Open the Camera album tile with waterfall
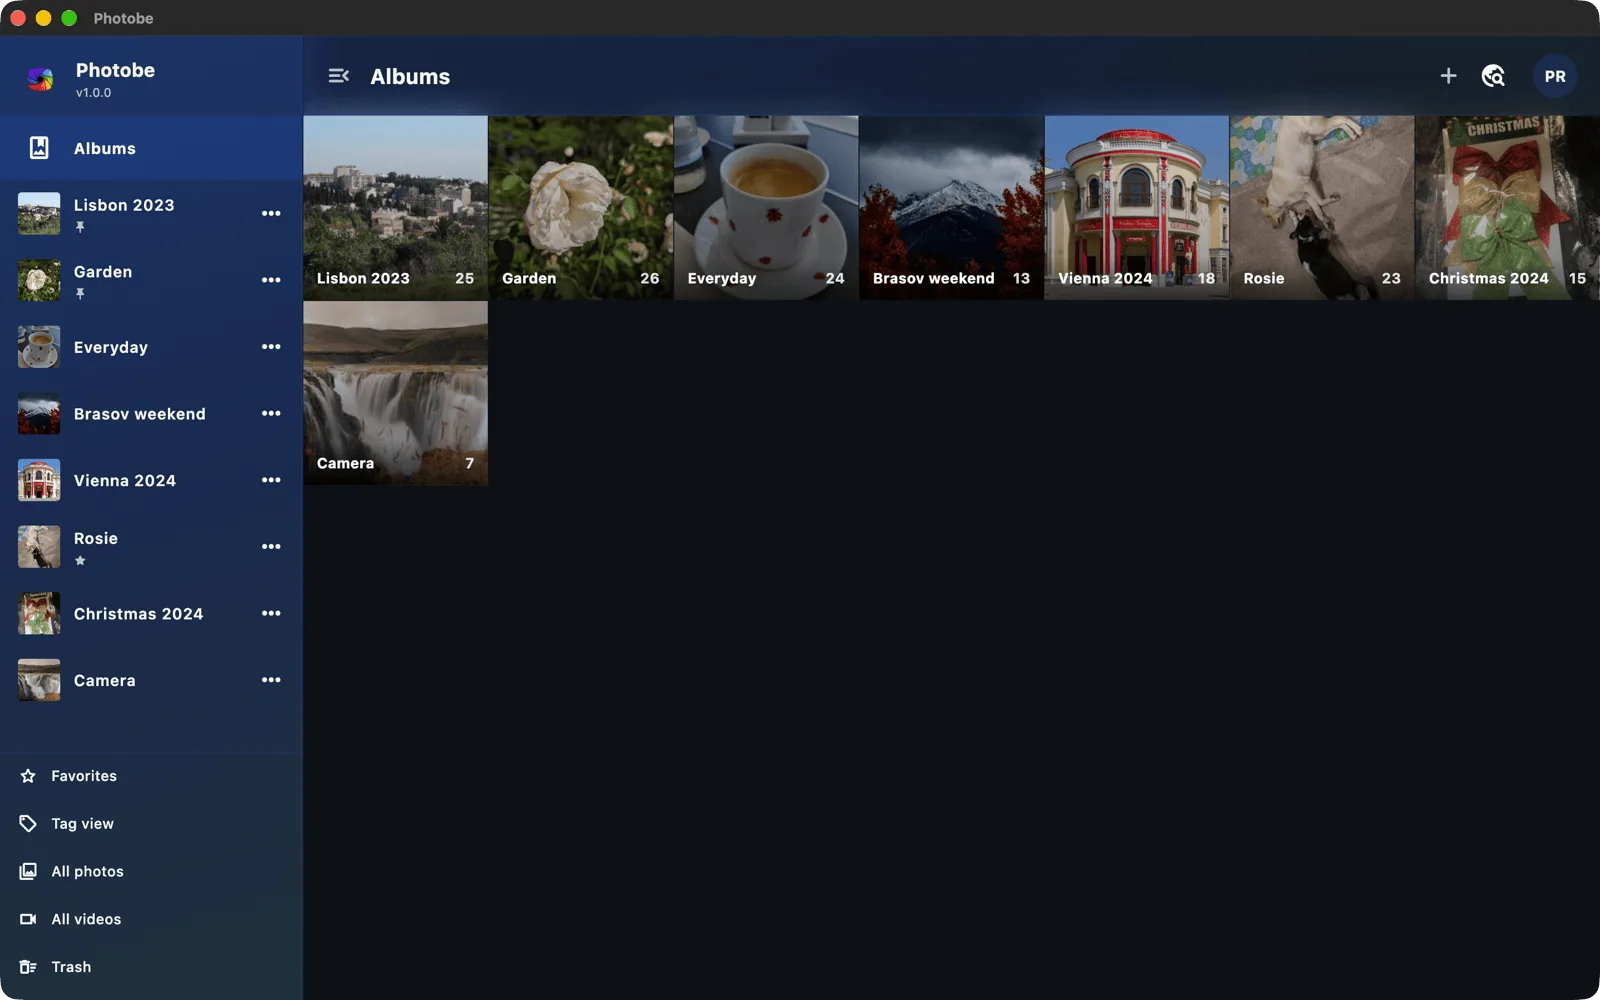This screenshot has width=1600, height=1000. (395, 393)
